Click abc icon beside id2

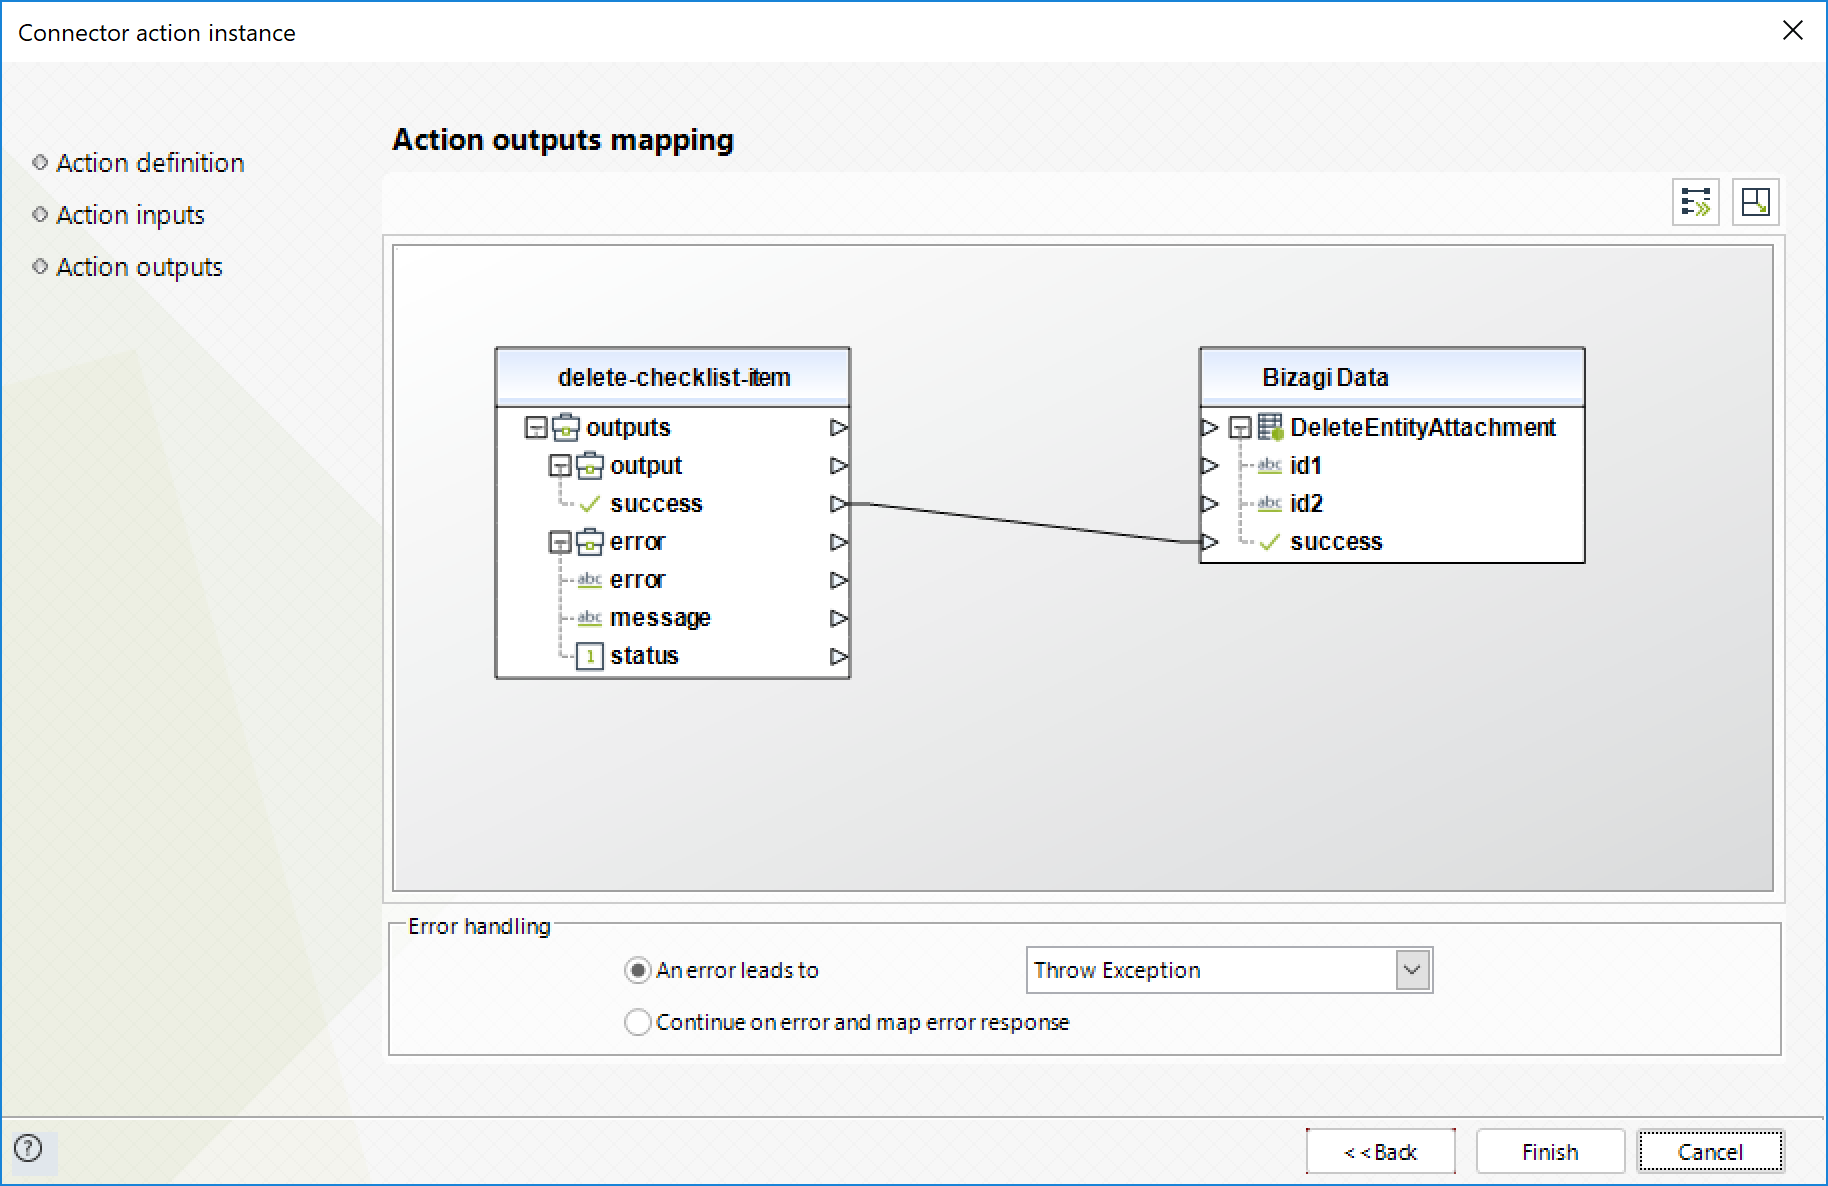tap(1270, 503)
